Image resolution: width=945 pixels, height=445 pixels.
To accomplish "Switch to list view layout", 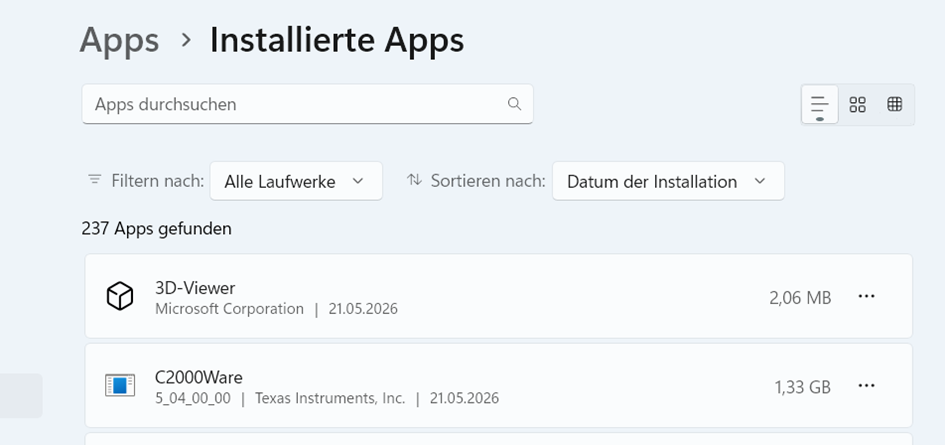I will (820, 105).
